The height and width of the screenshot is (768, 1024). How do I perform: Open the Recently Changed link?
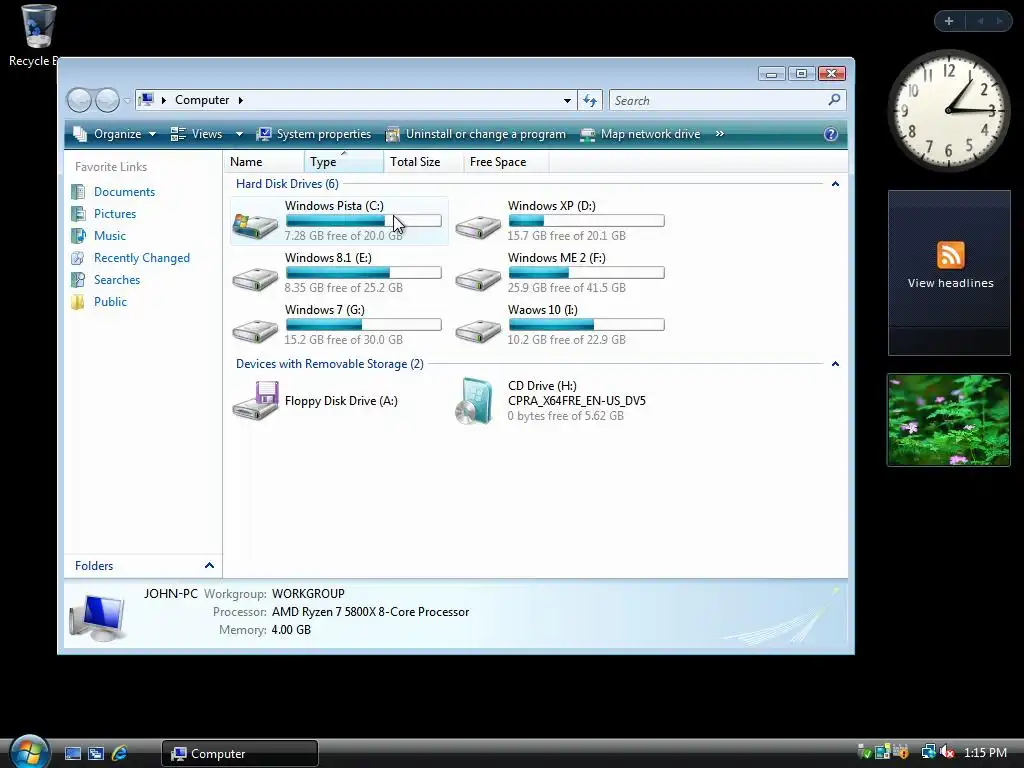coord(142,258)
